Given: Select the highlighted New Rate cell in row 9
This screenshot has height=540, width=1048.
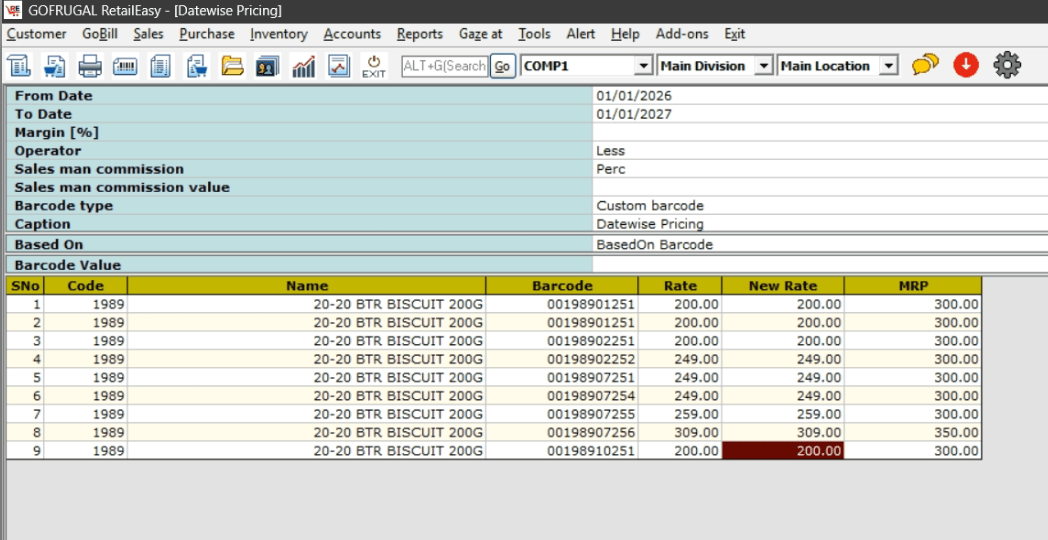Looking at the screenshot, I should point(782,451).
